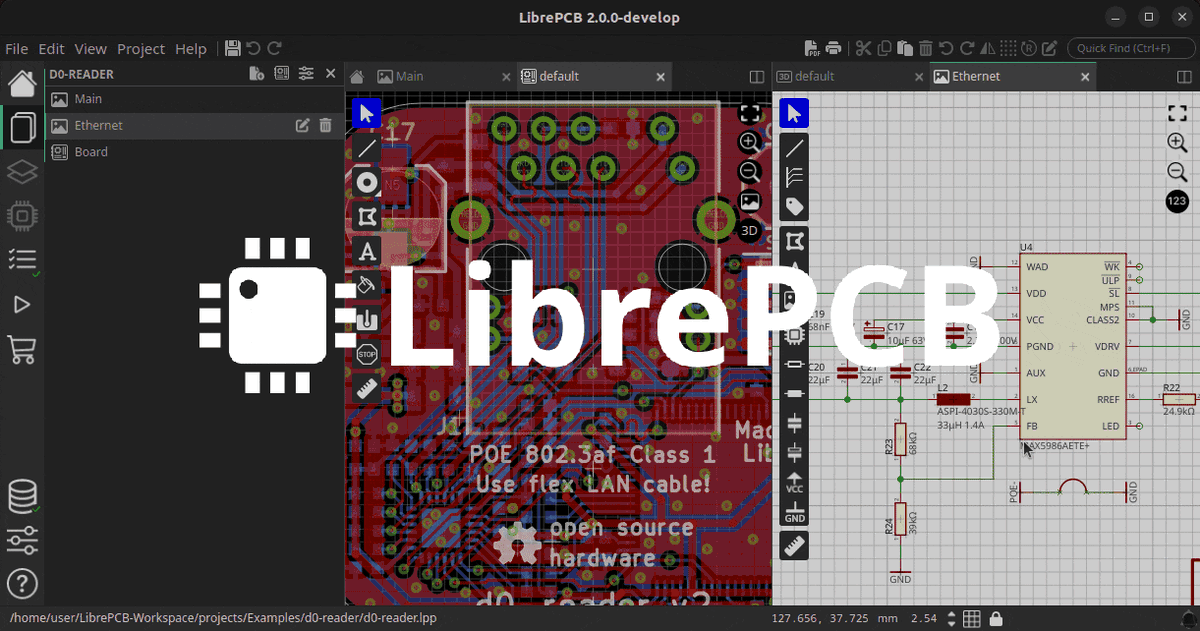Select the schematic Draw Wire tool

[795, 148]
